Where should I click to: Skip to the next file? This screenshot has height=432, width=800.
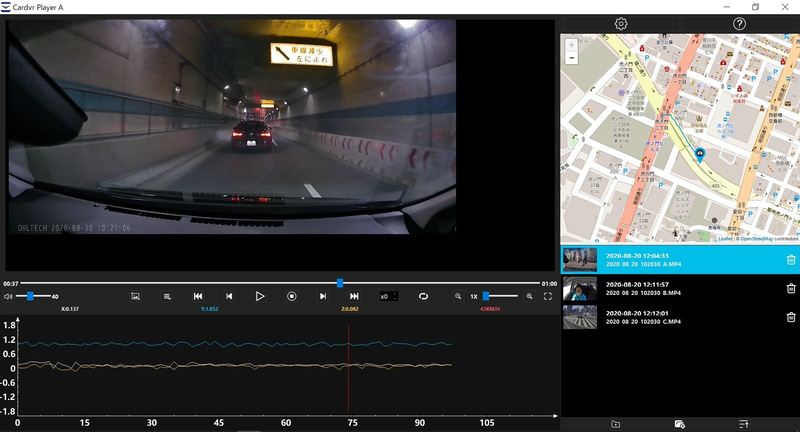click(x=354, y=296)
